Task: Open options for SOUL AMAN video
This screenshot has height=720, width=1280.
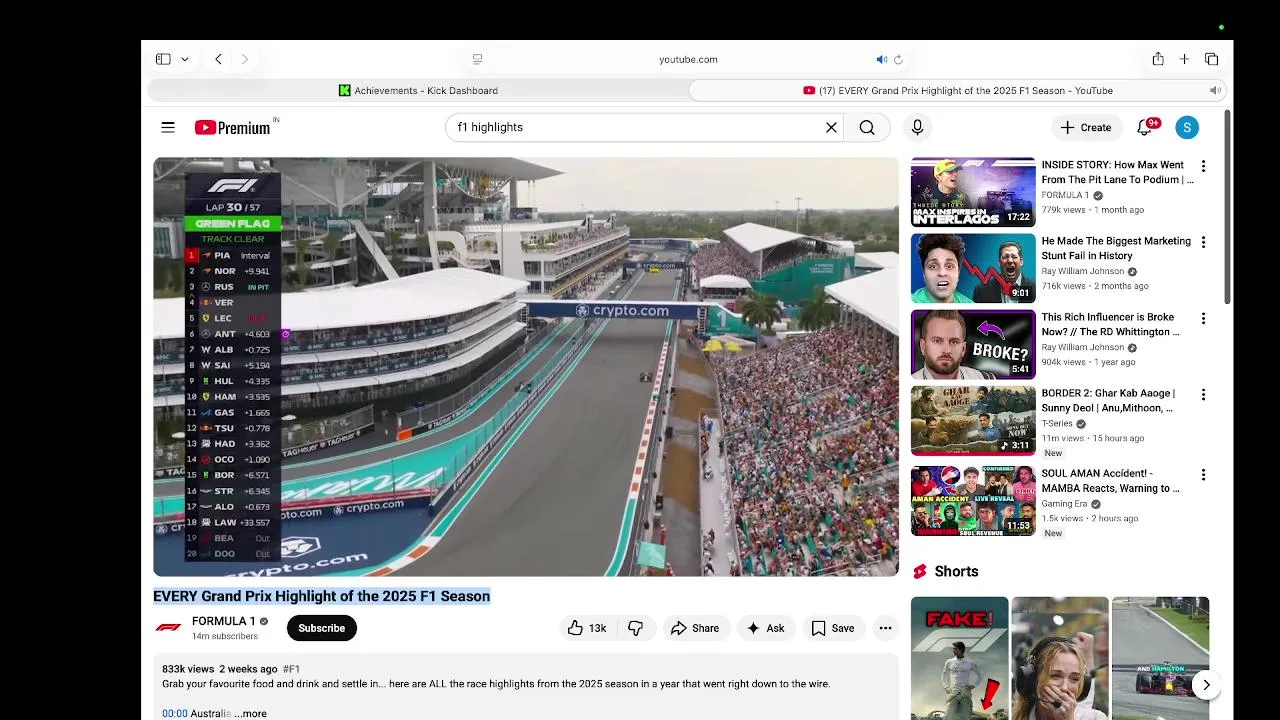Action: (x=1203, y=474)
